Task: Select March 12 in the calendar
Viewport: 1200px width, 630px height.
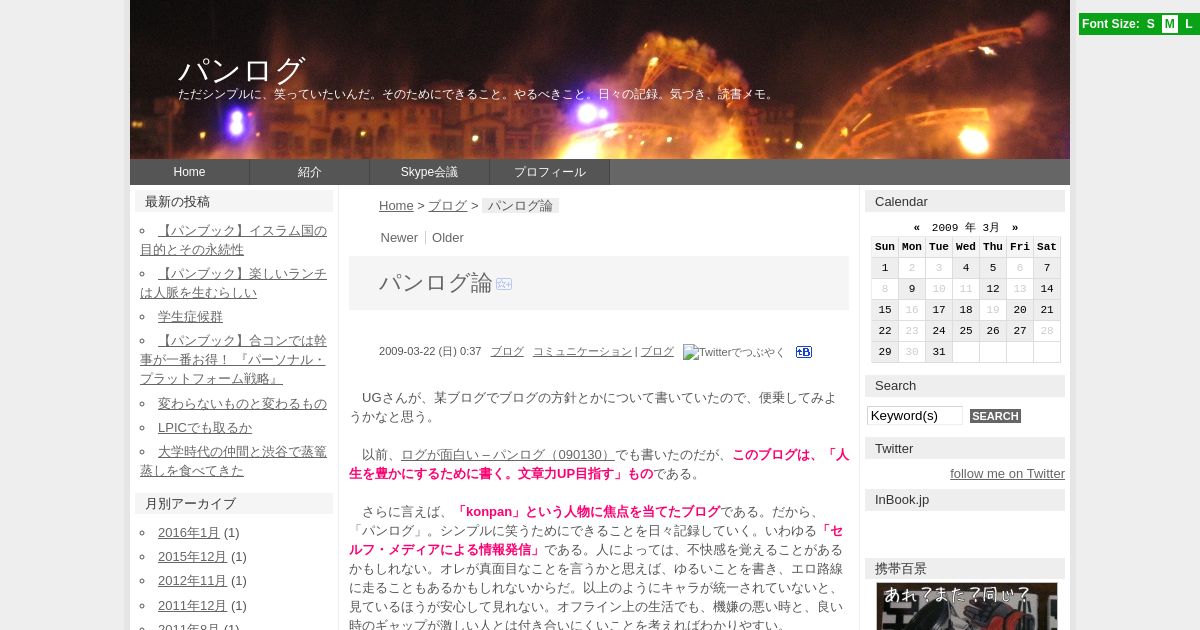Action: pos(993,289)
